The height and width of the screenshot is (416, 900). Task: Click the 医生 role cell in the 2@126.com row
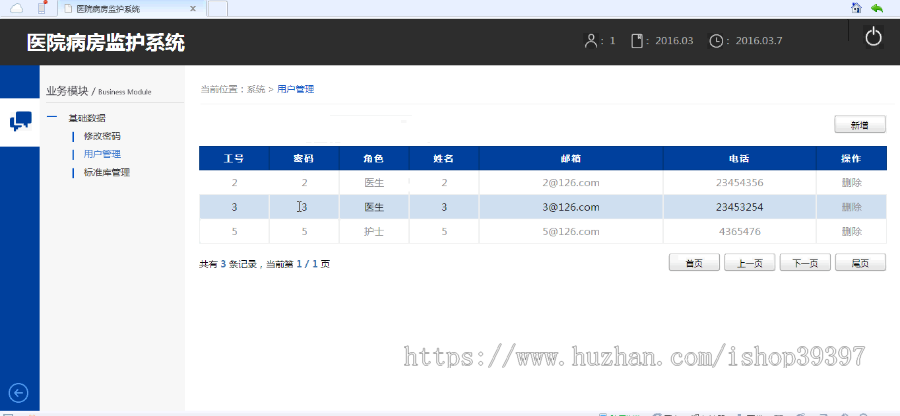[374, 183]
